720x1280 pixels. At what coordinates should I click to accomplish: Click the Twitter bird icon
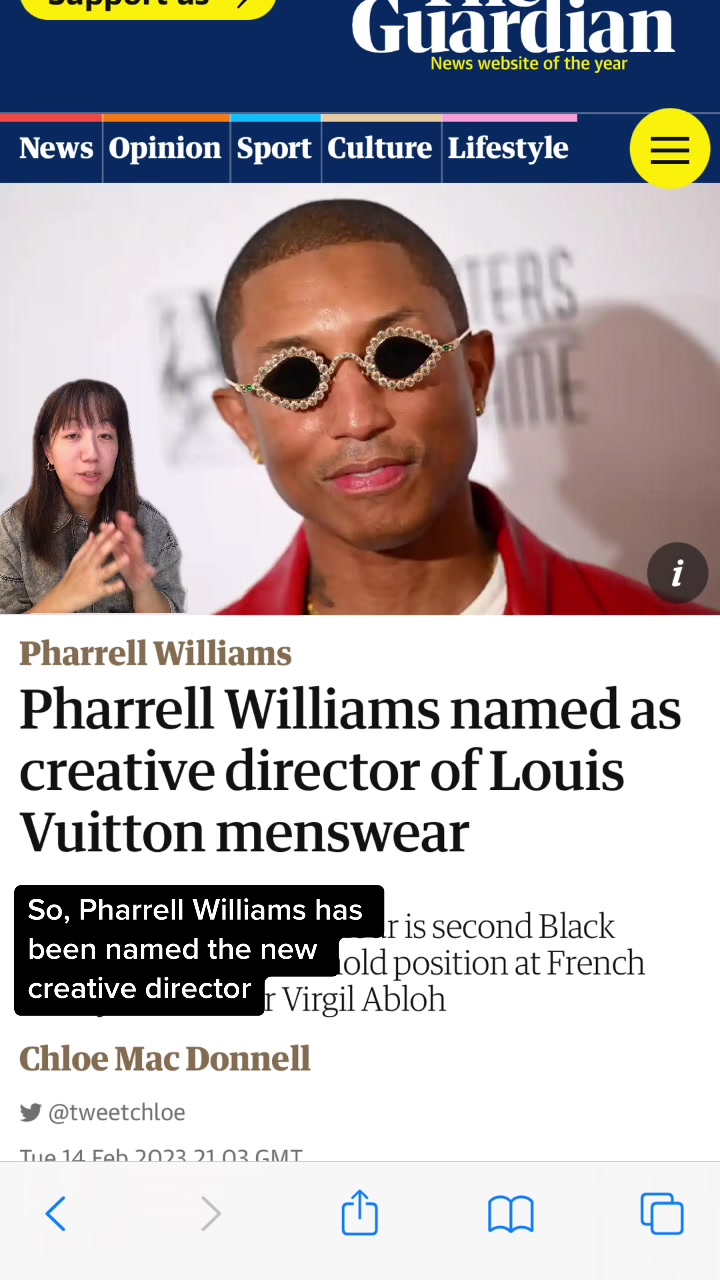point(30,1112)
